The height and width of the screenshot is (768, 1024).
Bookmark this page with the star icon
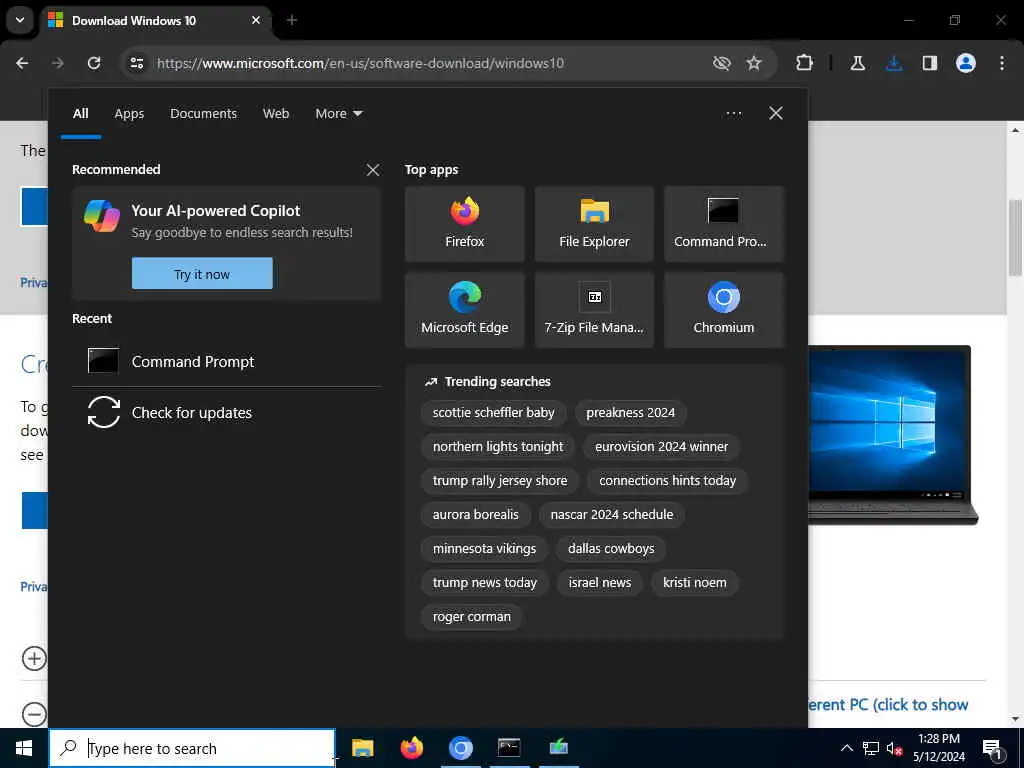[x=754, y=63]
